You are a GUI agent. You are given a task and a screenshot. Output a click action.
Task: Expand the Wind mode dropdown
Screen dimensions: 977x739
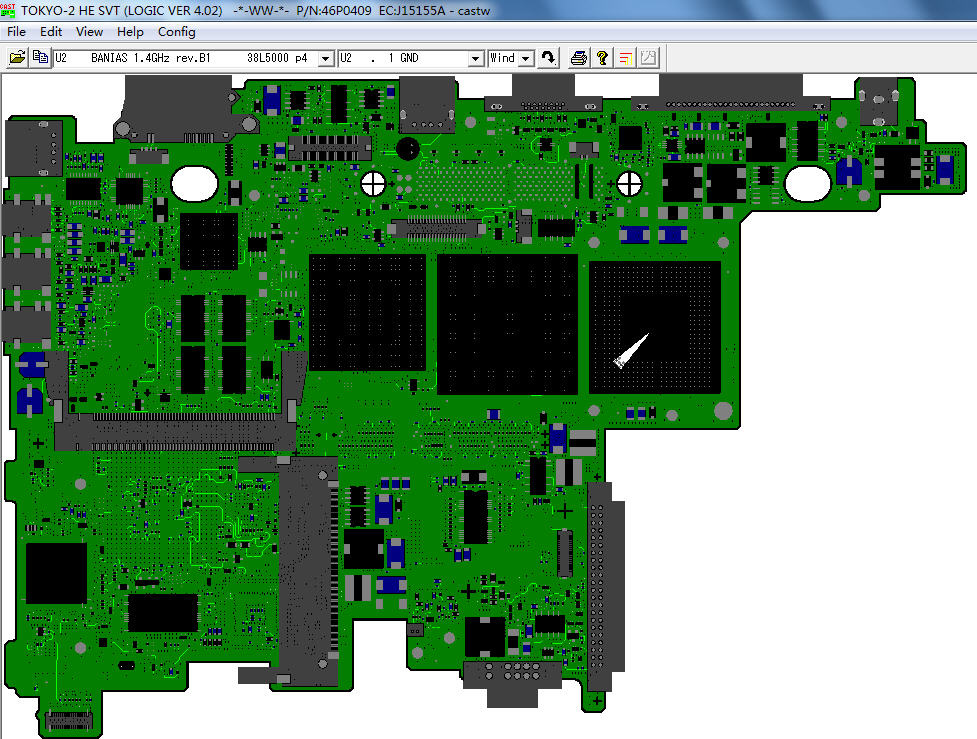(x=526, y=59)
